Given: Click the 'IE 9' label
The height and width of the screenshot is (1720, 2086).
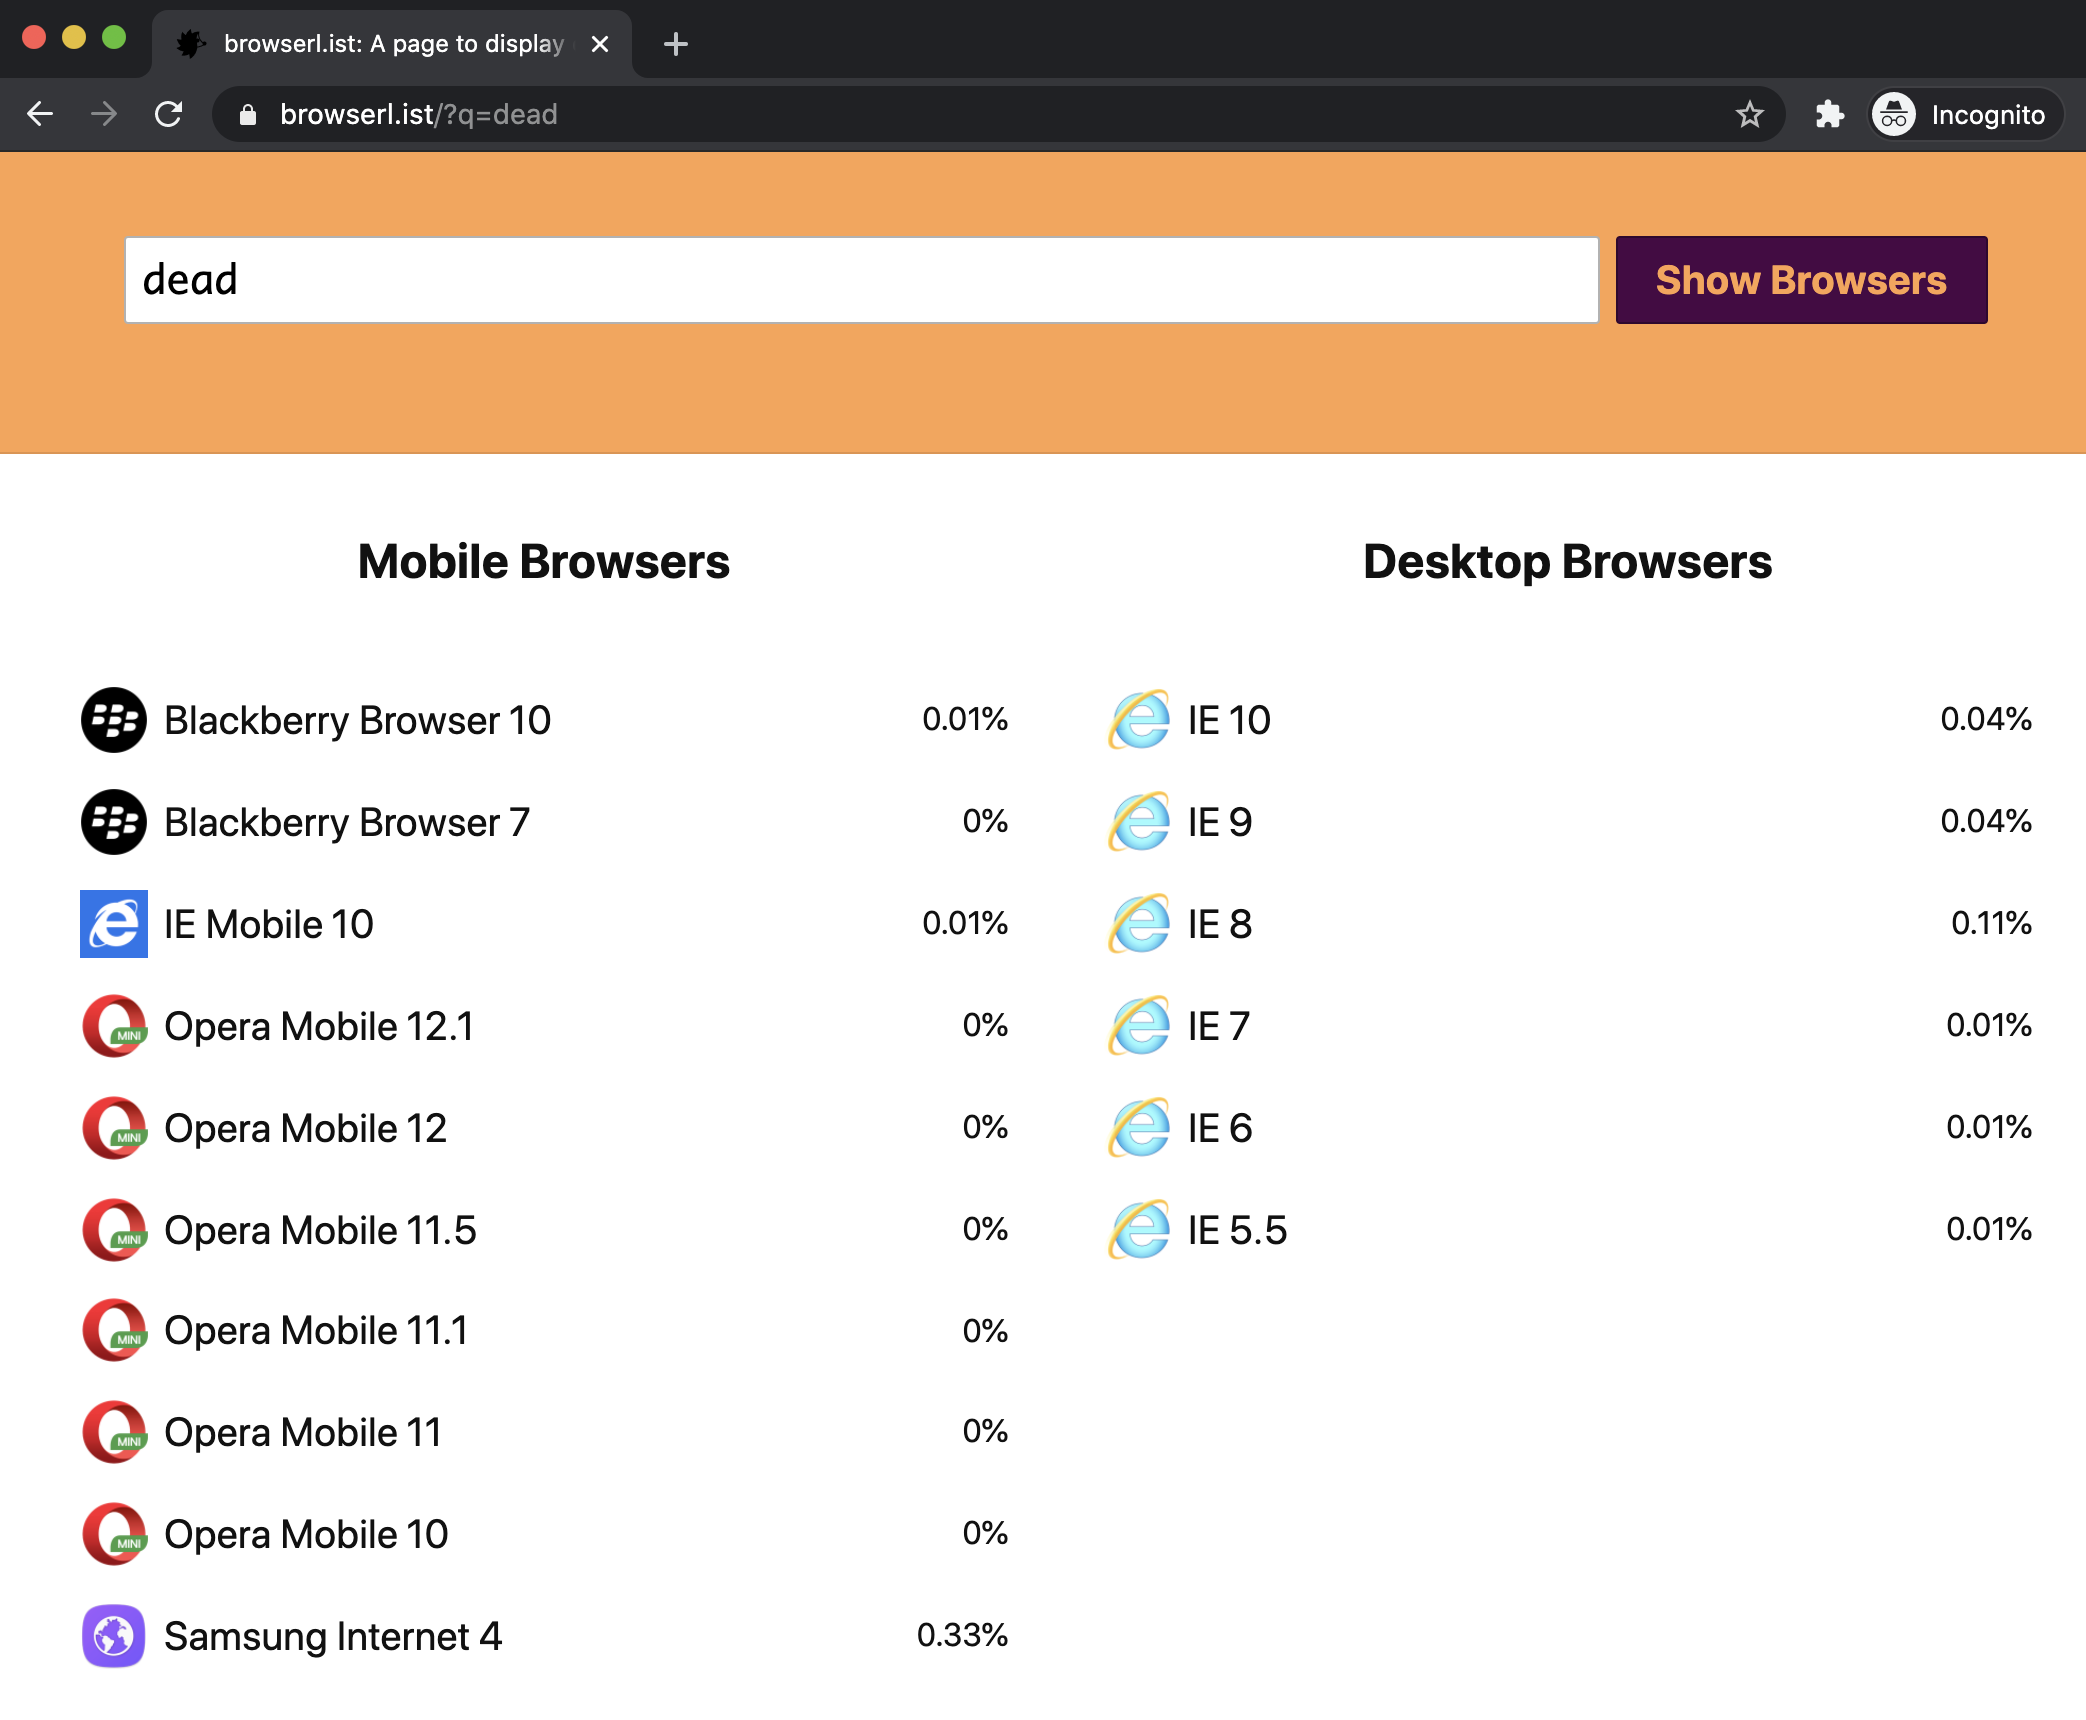Looking at the screenshot, I should (x=1220, y=822).
